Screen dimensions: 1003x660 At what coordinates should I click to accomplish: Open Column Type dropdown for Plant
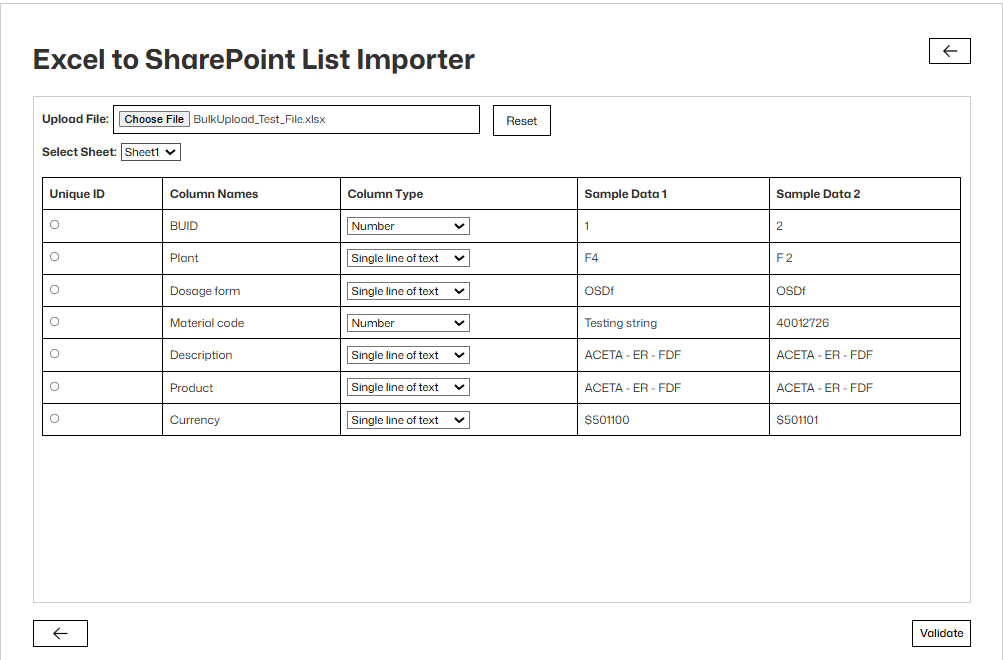click(x=408, y=258)
